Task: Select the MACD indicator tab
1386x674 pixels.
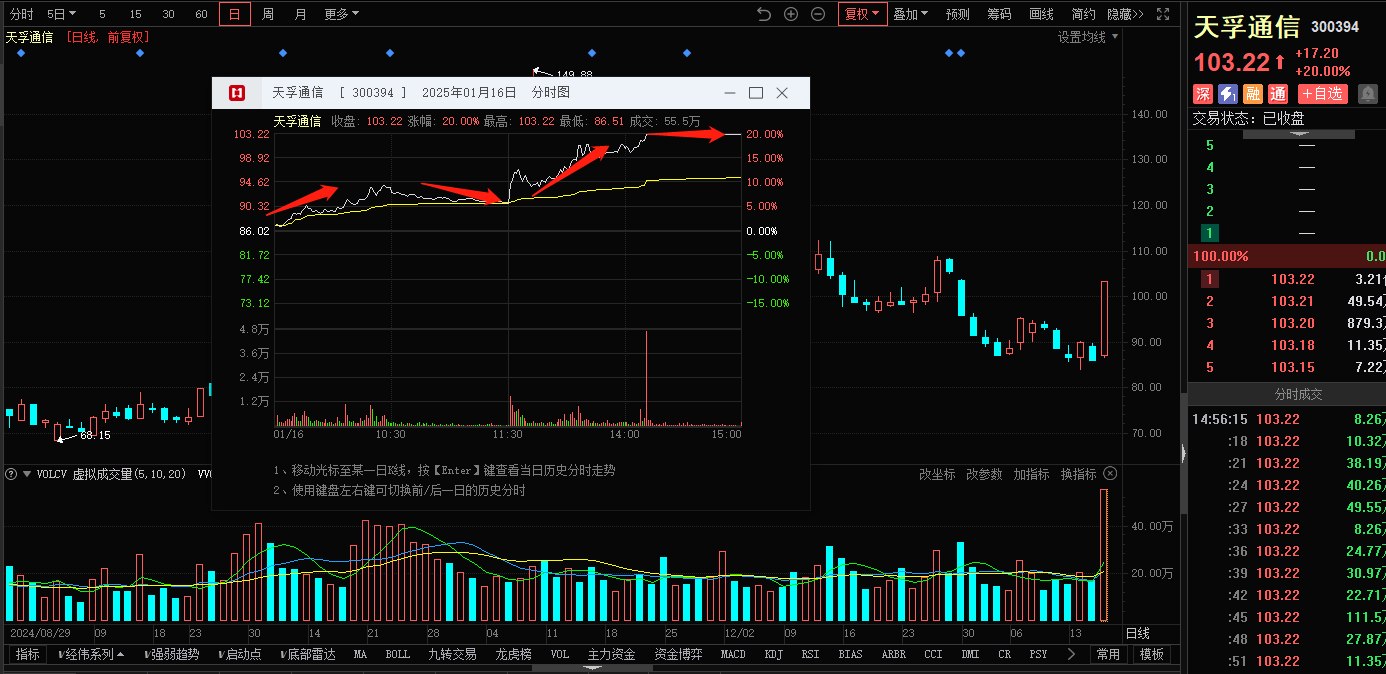Action: coord(733,654)
